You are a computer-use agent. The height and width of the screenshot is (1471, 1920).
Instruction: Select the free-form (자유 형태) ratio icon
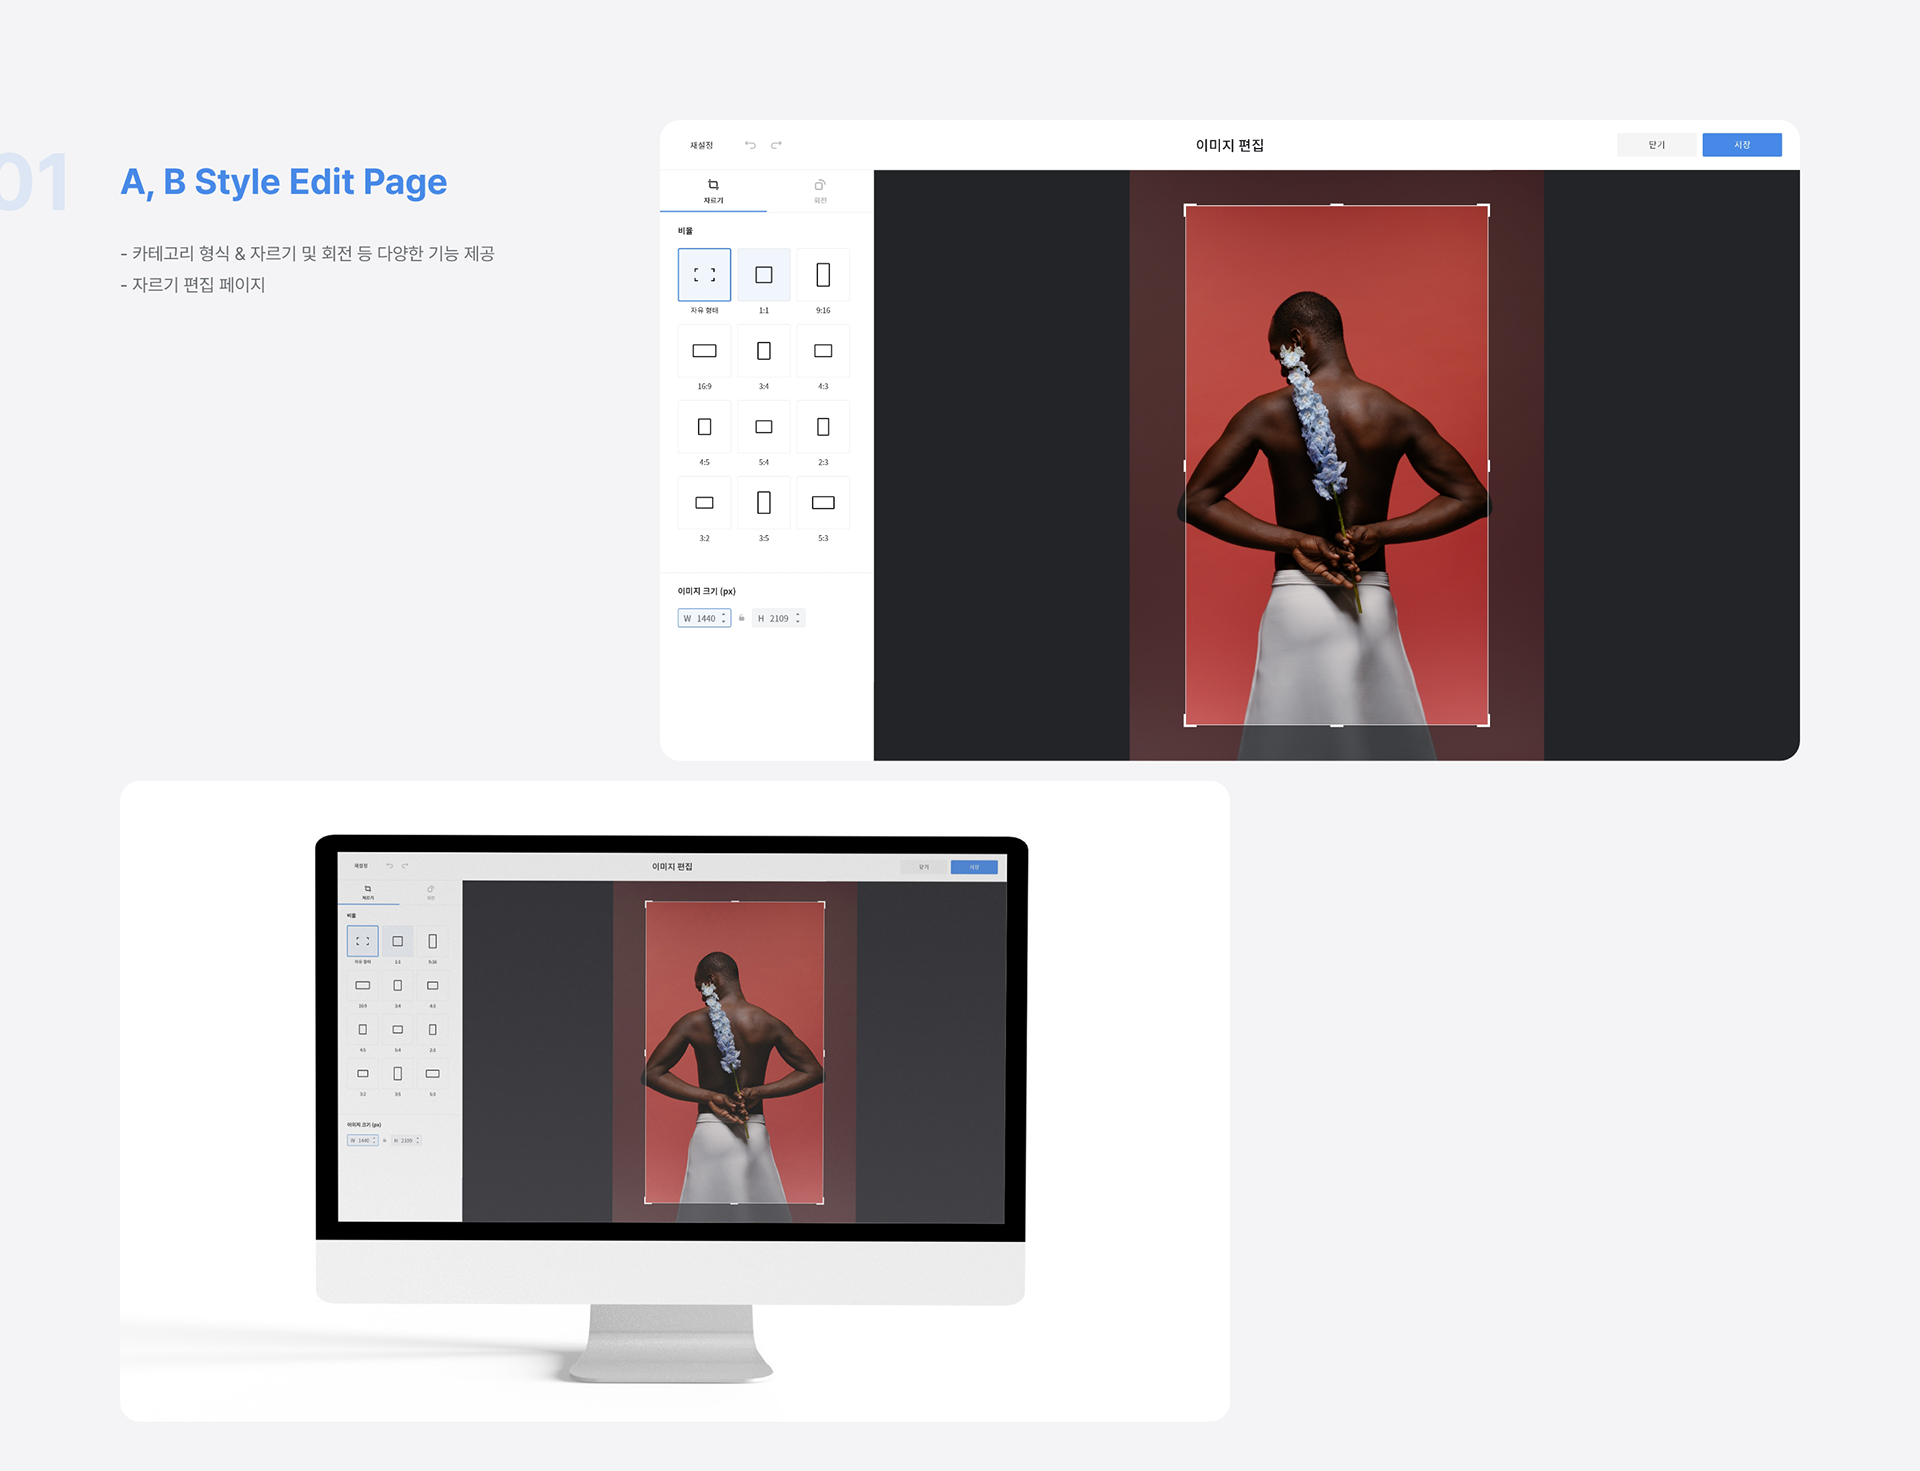(704, 275)
